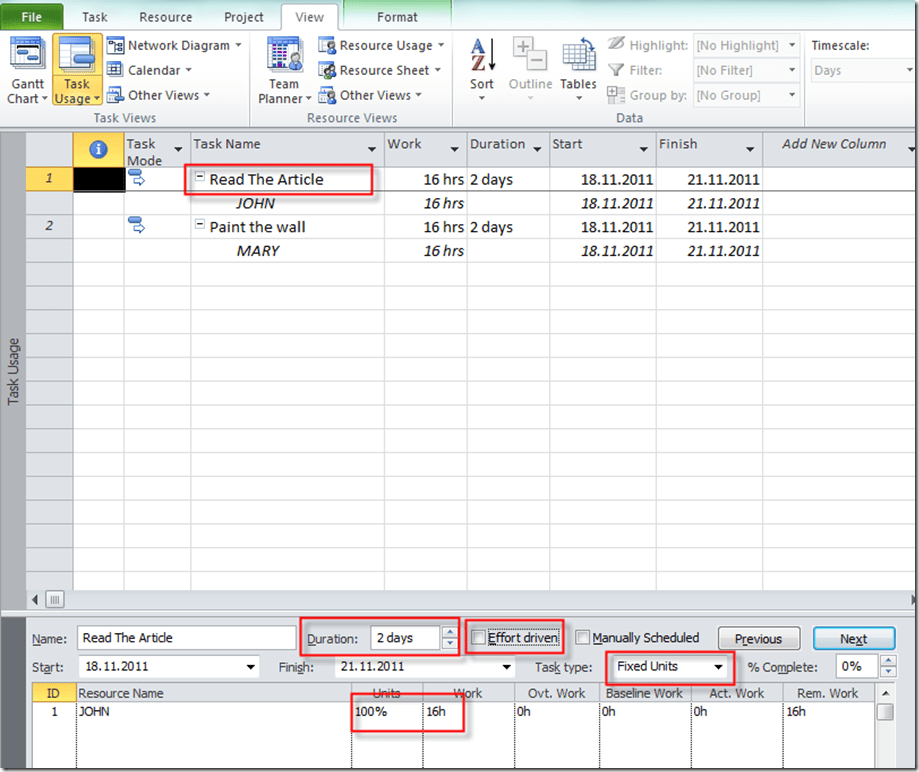This screenshot has height=772, width=919.
Task: Open Resource Usage view
Action: pyautogui.click(x=382, y=45)
